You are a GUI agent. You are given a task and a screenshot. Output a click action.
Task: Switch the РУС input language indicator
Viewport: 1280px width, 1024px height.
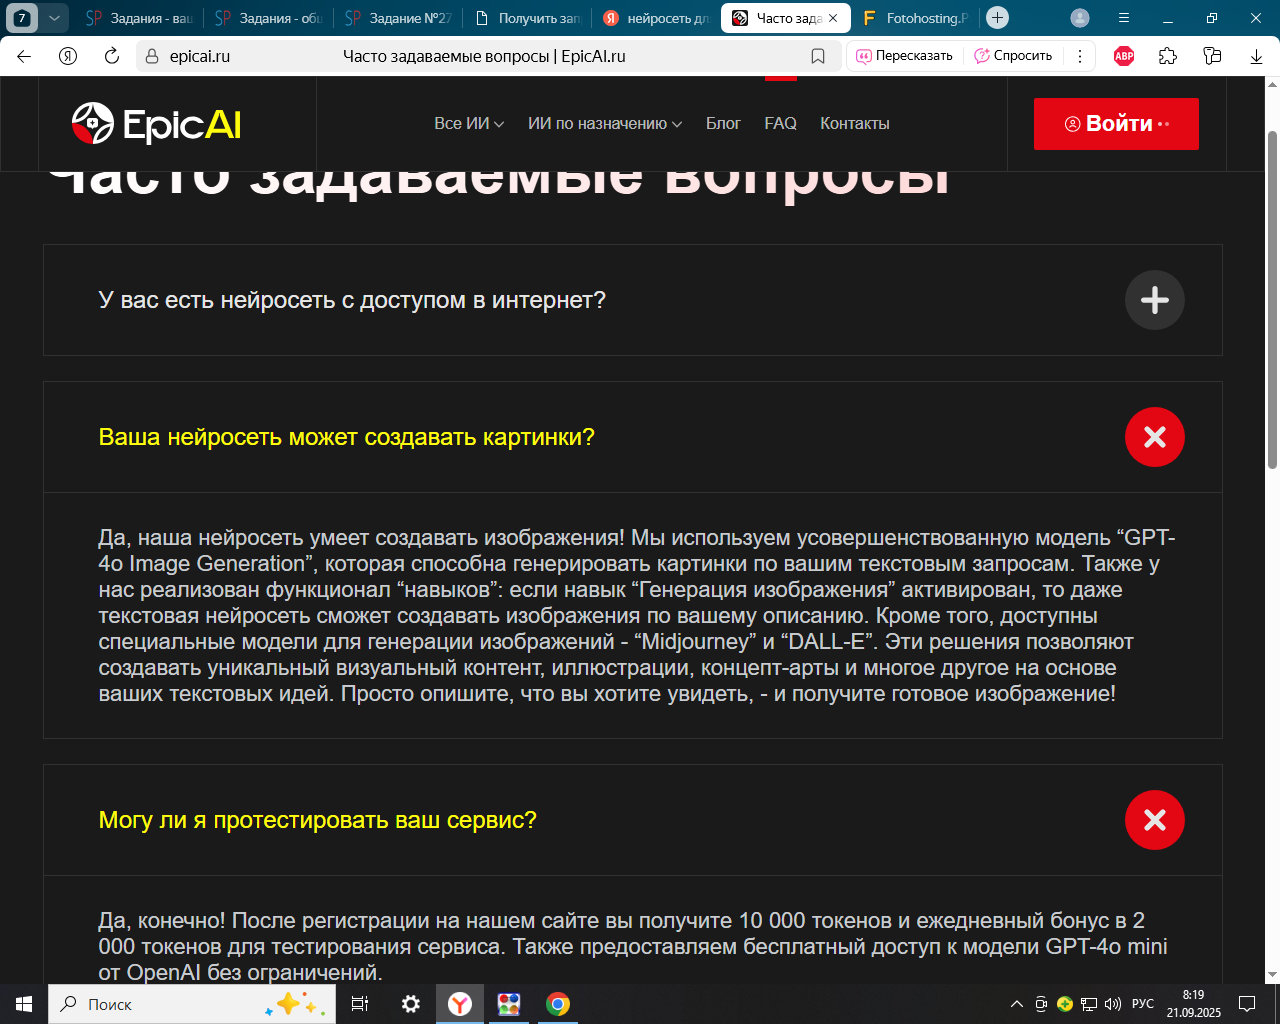point(1143,1004)
